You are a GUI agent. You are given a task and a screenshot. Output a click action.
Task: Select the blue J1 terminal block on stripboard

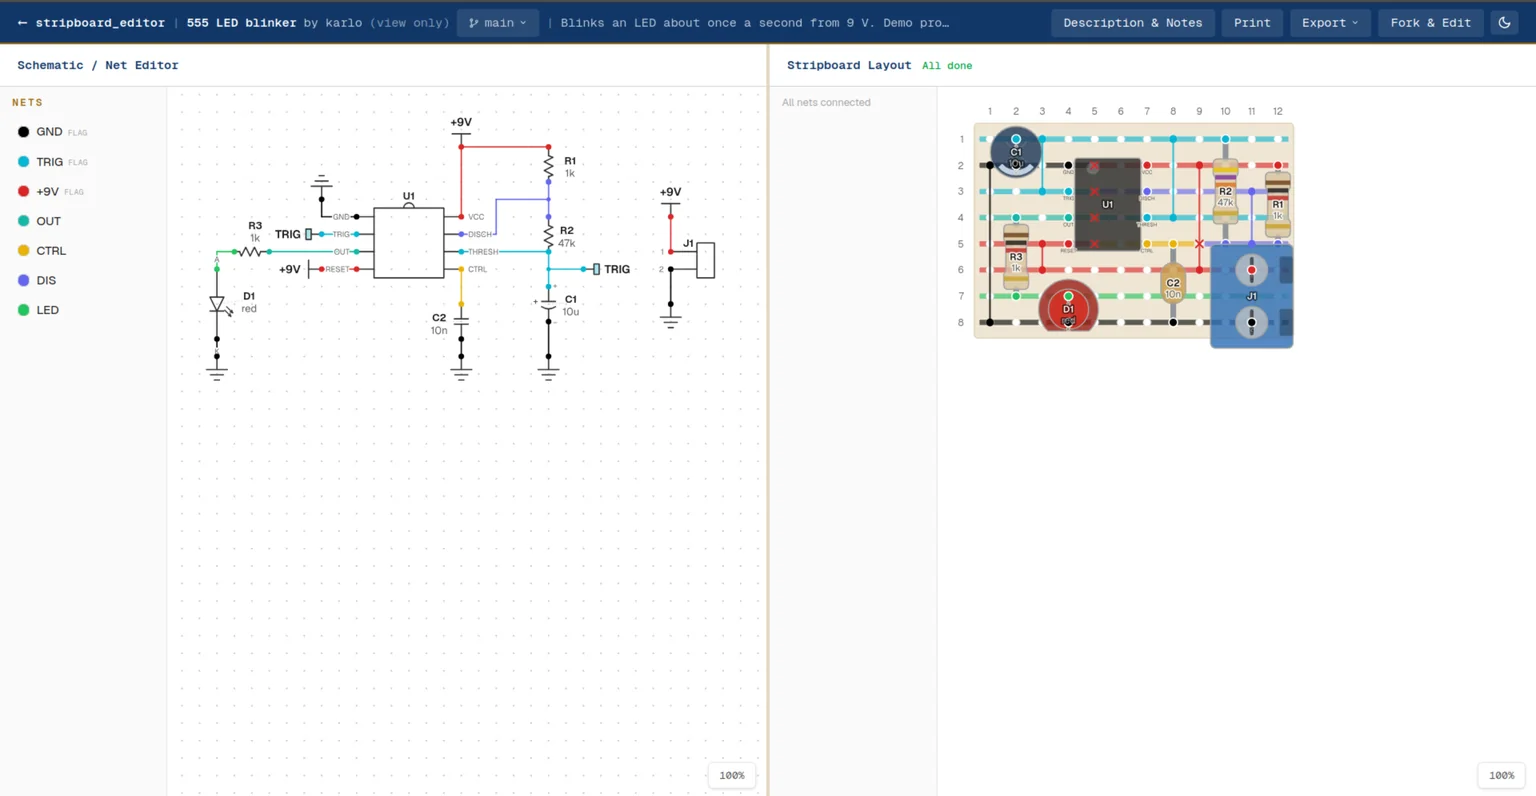click(x=1251, y=296)
